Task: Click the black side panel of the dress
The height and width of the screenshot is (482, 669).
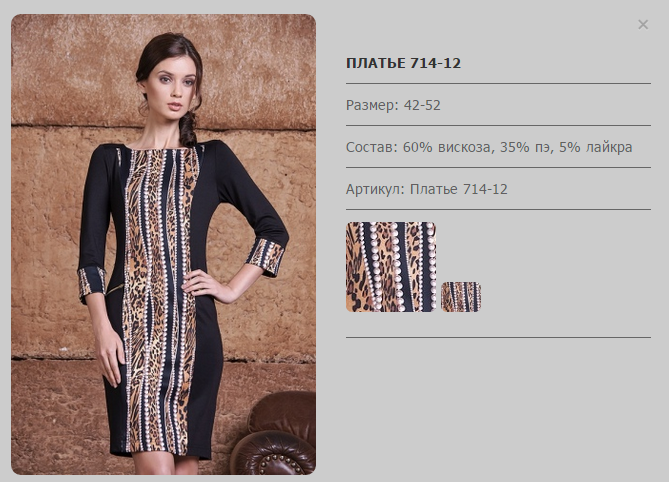Action: [207, 341]
